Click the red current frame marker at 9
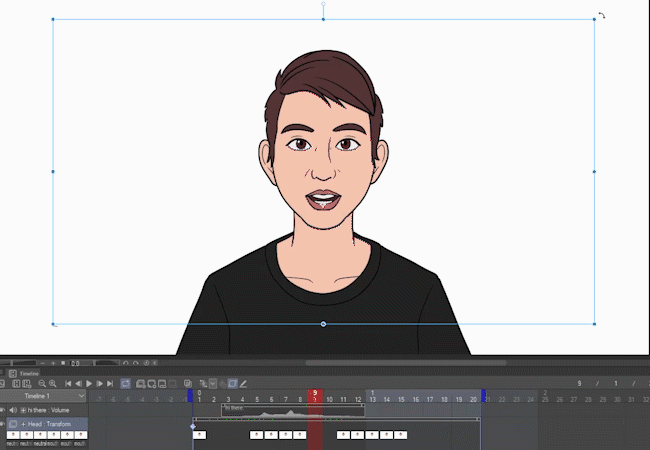The height and width of the screenshot is (450, 650). coord(315,396)
